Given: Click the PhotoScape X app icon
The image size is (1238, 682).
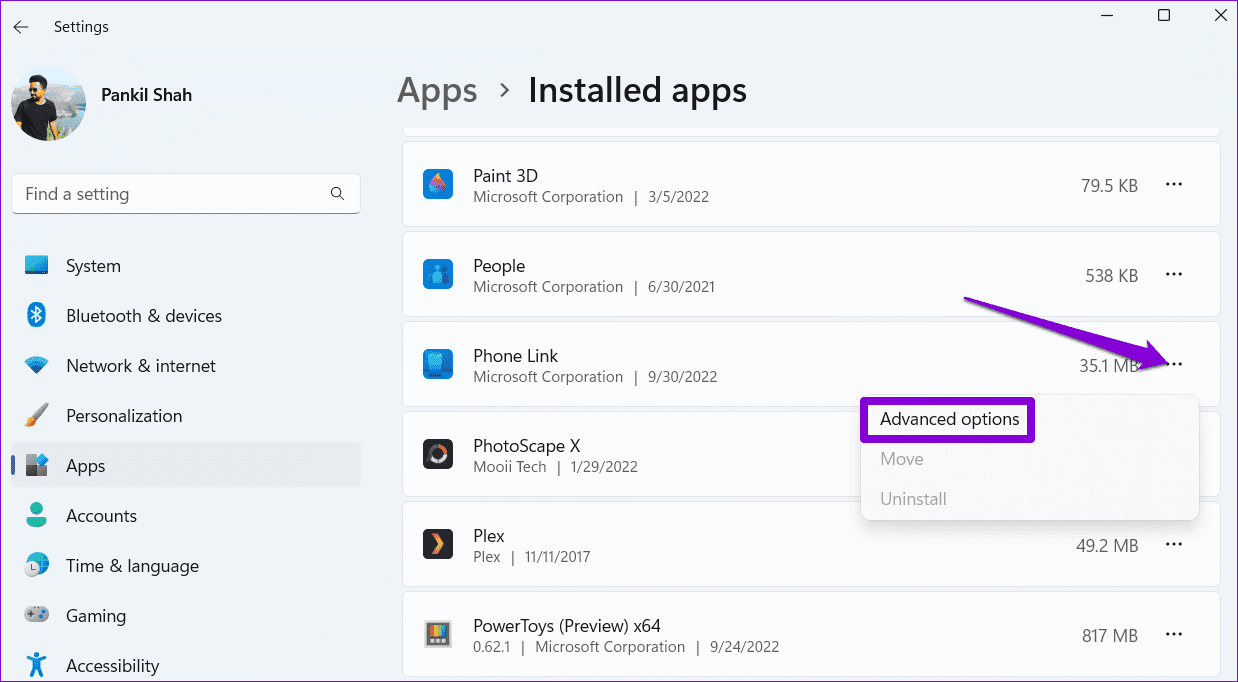Looking at the screenshot, I should 438,454.
